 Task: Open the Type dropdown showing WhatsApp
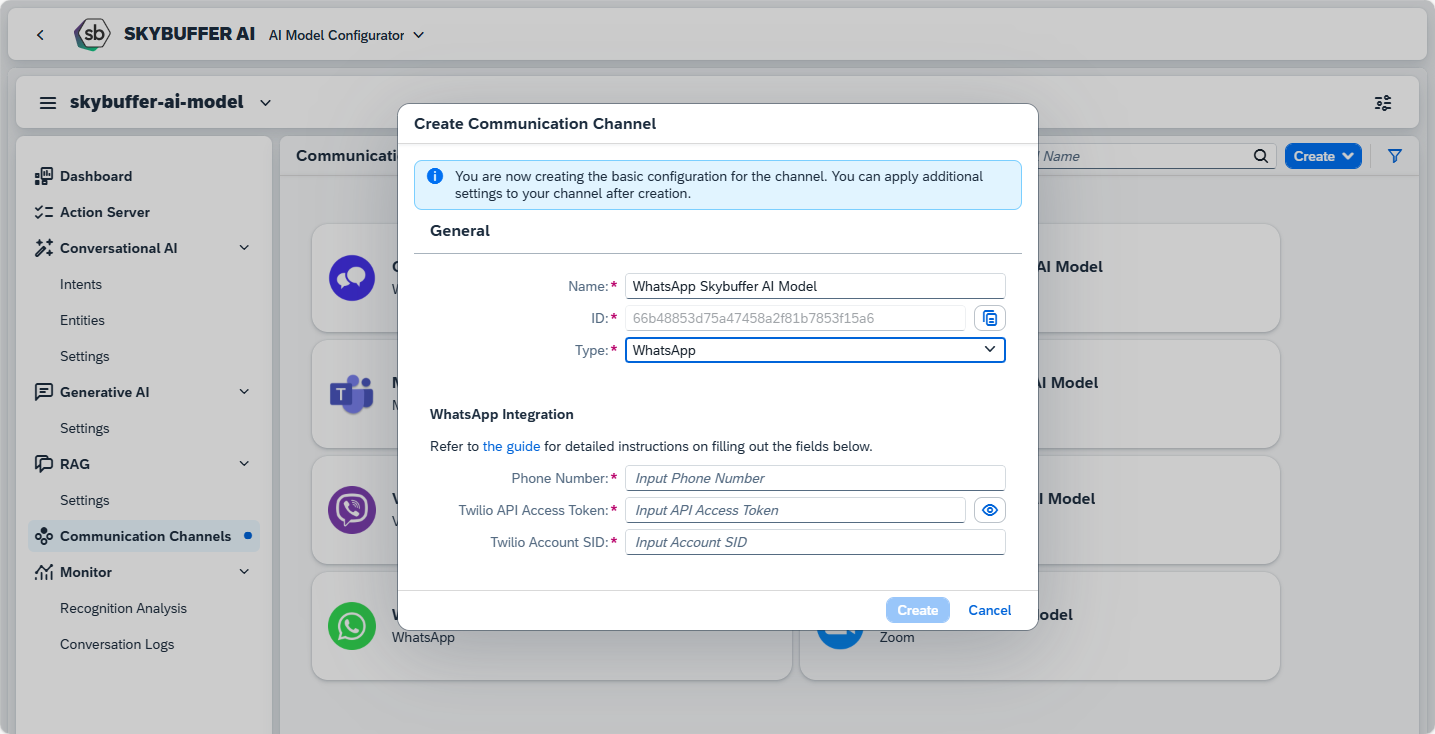(815, 350)
